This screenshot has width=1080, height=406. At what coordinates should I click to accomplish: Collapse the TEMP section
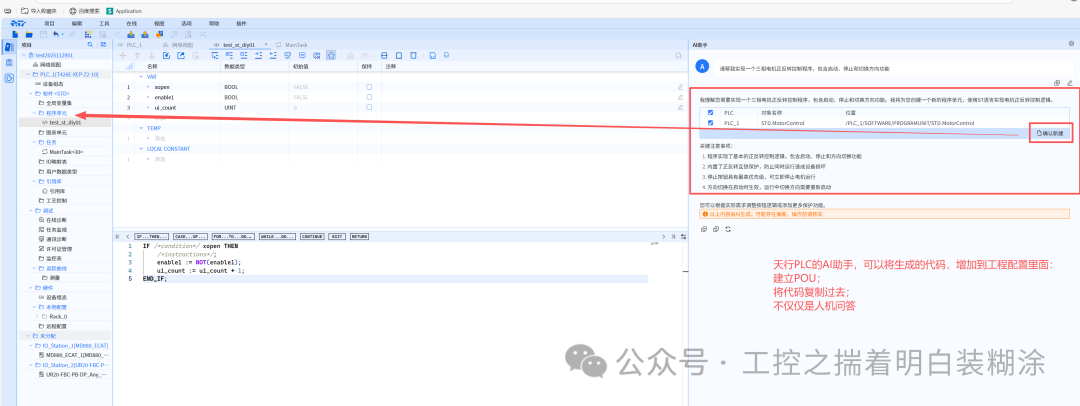tap(142, 128)
